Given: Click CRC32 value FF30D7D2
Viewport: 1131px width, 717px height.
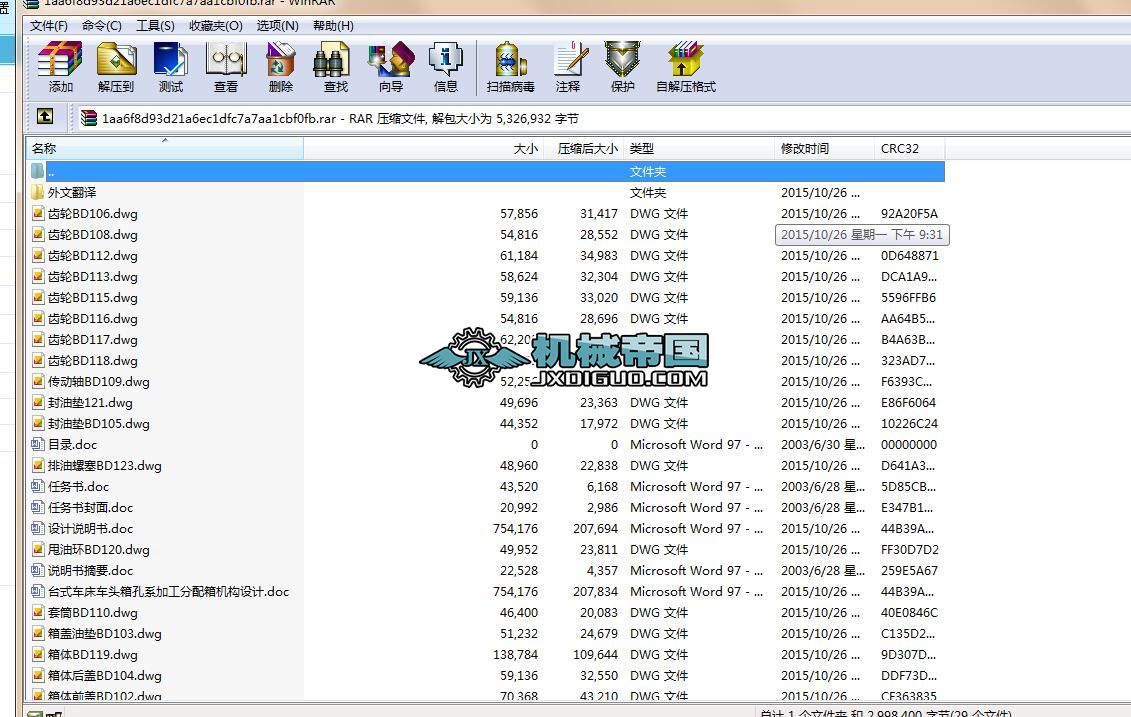Looking at the screenshot, I should pos(910,549).
